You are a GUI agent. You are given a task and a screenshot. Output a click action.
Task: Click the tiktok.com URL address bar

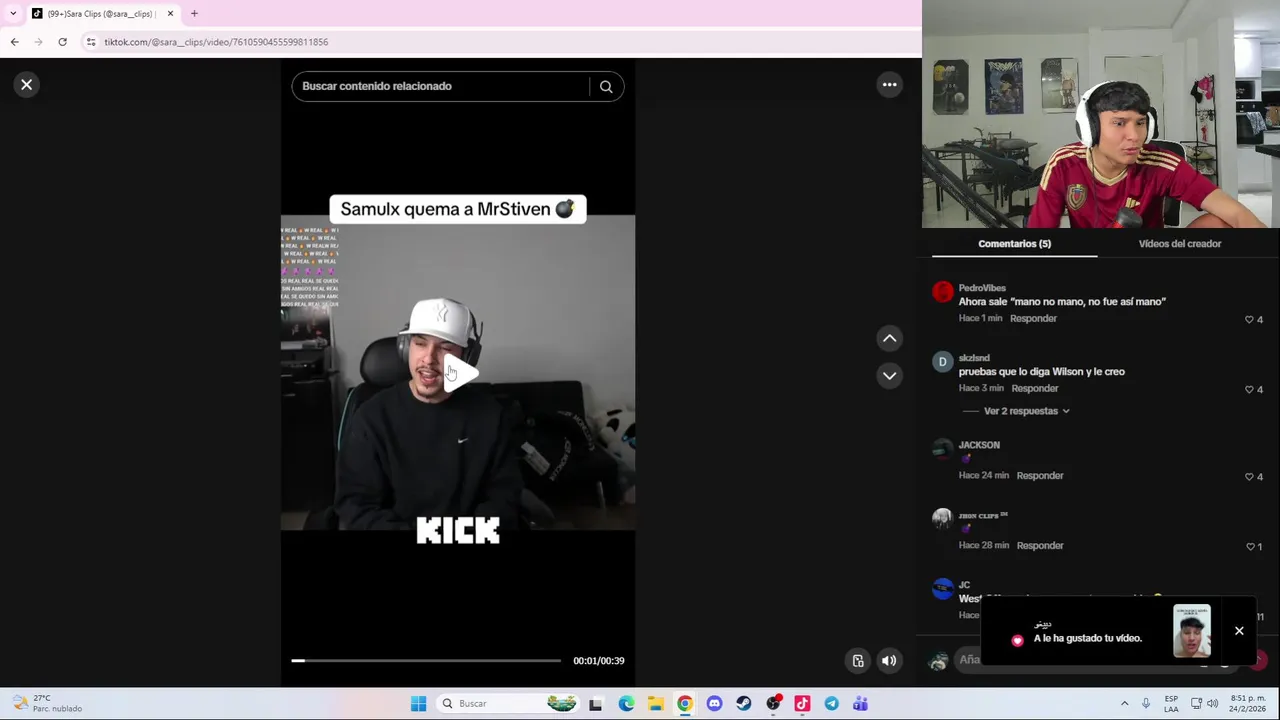500,42
